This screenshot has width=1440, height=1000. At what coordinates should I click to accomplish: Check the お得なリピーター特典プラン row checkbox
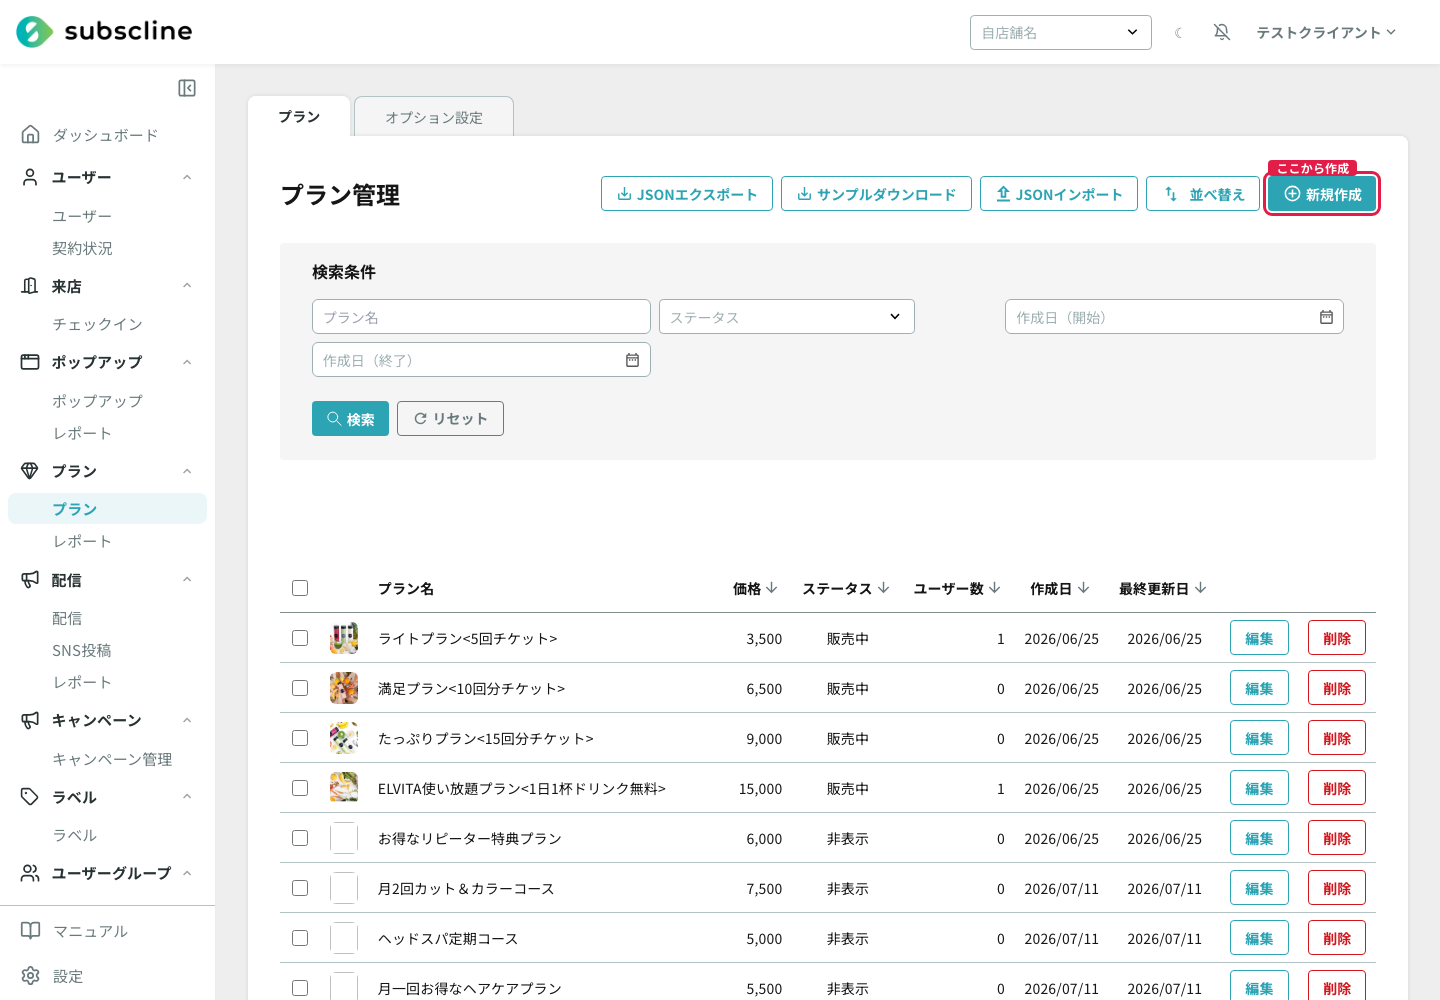300,838
